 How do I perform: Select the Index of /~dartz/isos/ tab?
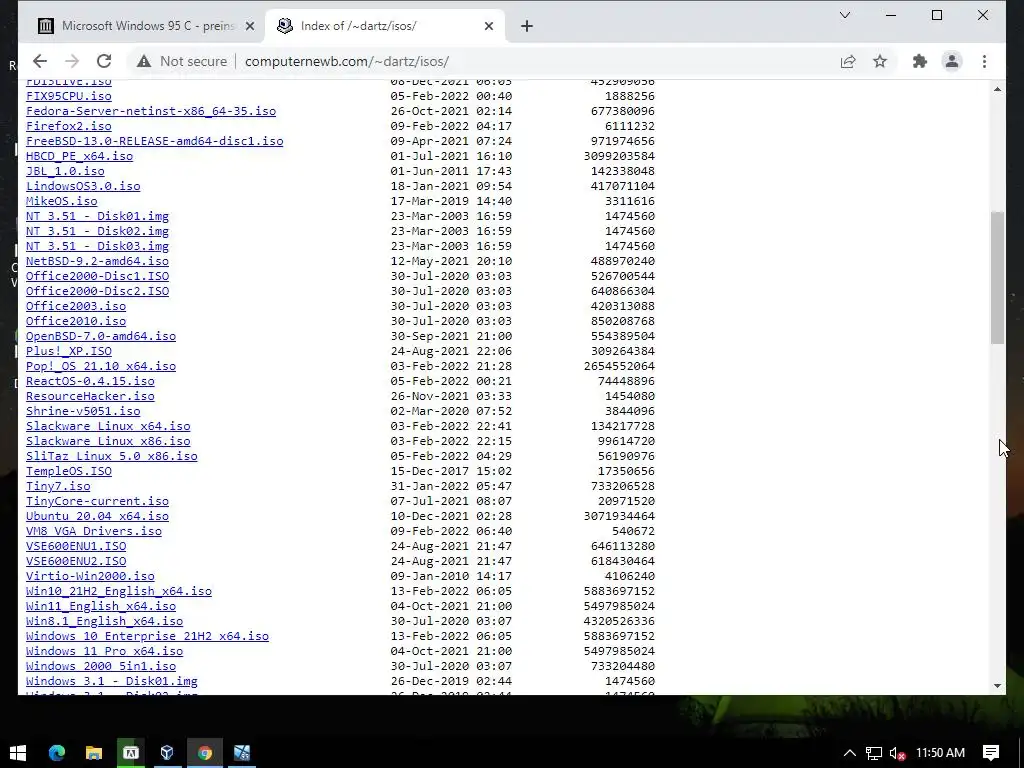coord(385,26)
